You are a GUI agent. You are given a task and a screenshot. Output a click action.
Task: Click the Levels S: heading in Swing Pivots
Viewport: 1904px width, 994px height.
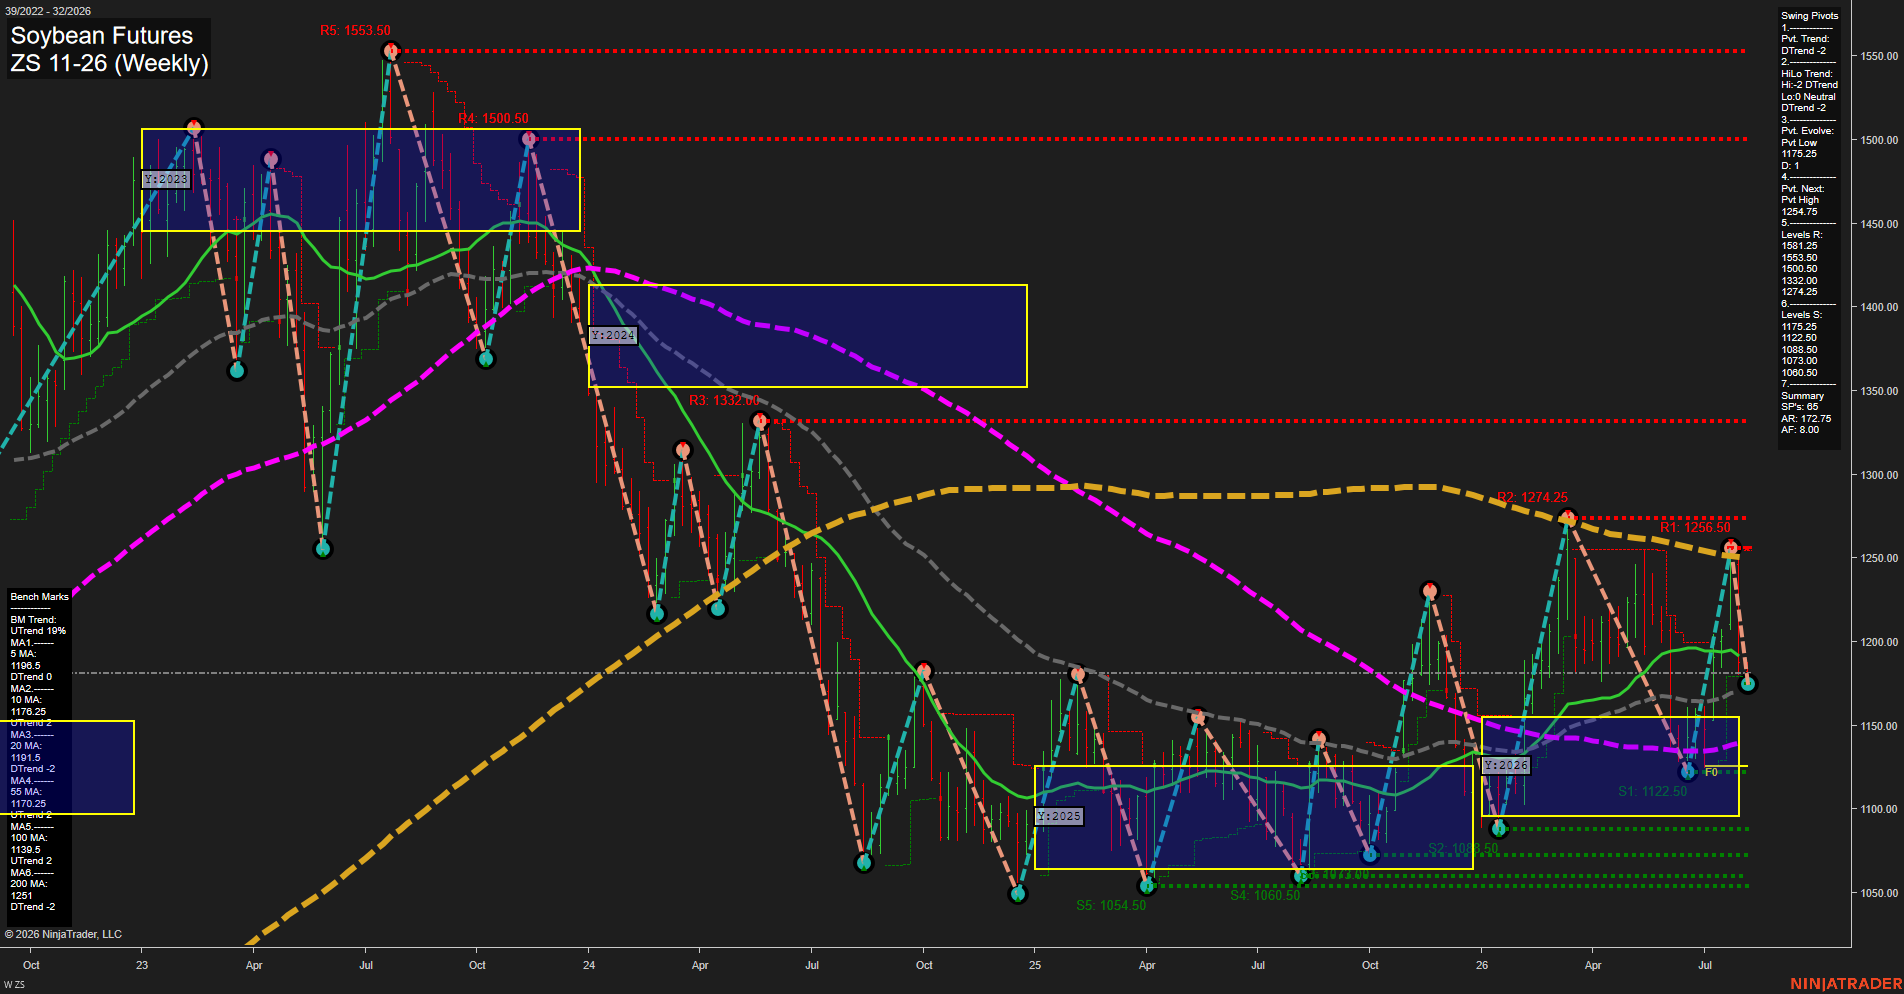(x=1802, y=315)
